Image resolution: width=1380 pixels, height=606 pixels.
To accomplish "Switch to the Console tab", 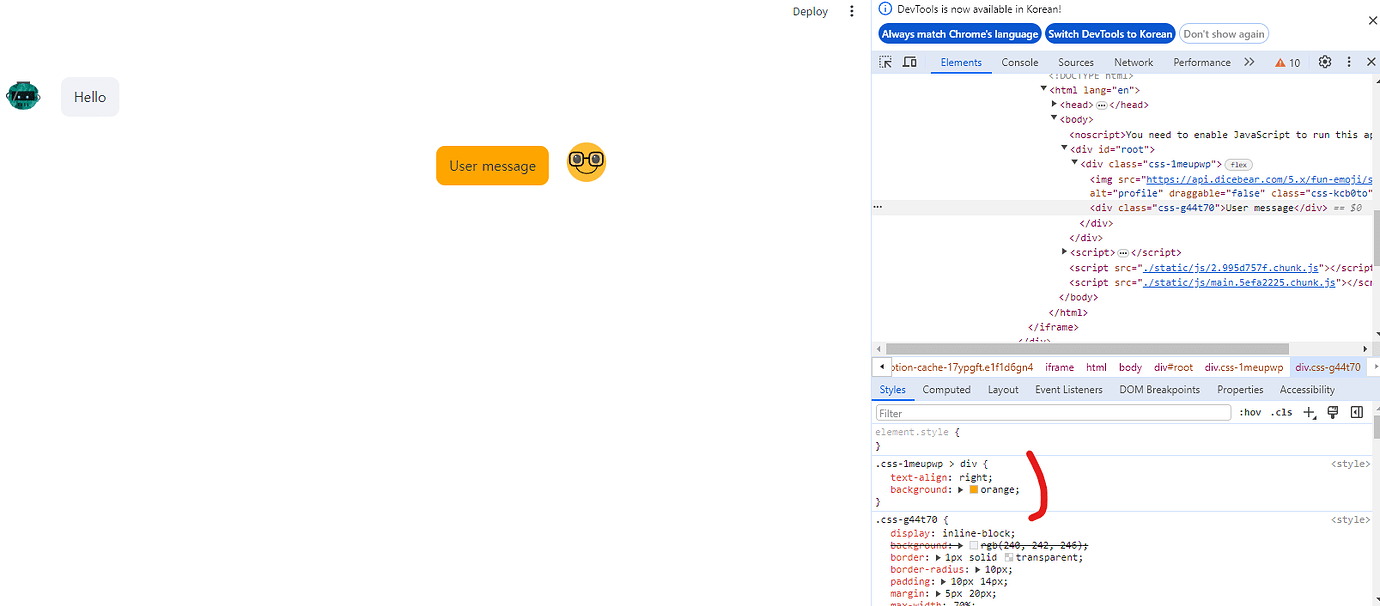I will click(x=1019, y=61).
